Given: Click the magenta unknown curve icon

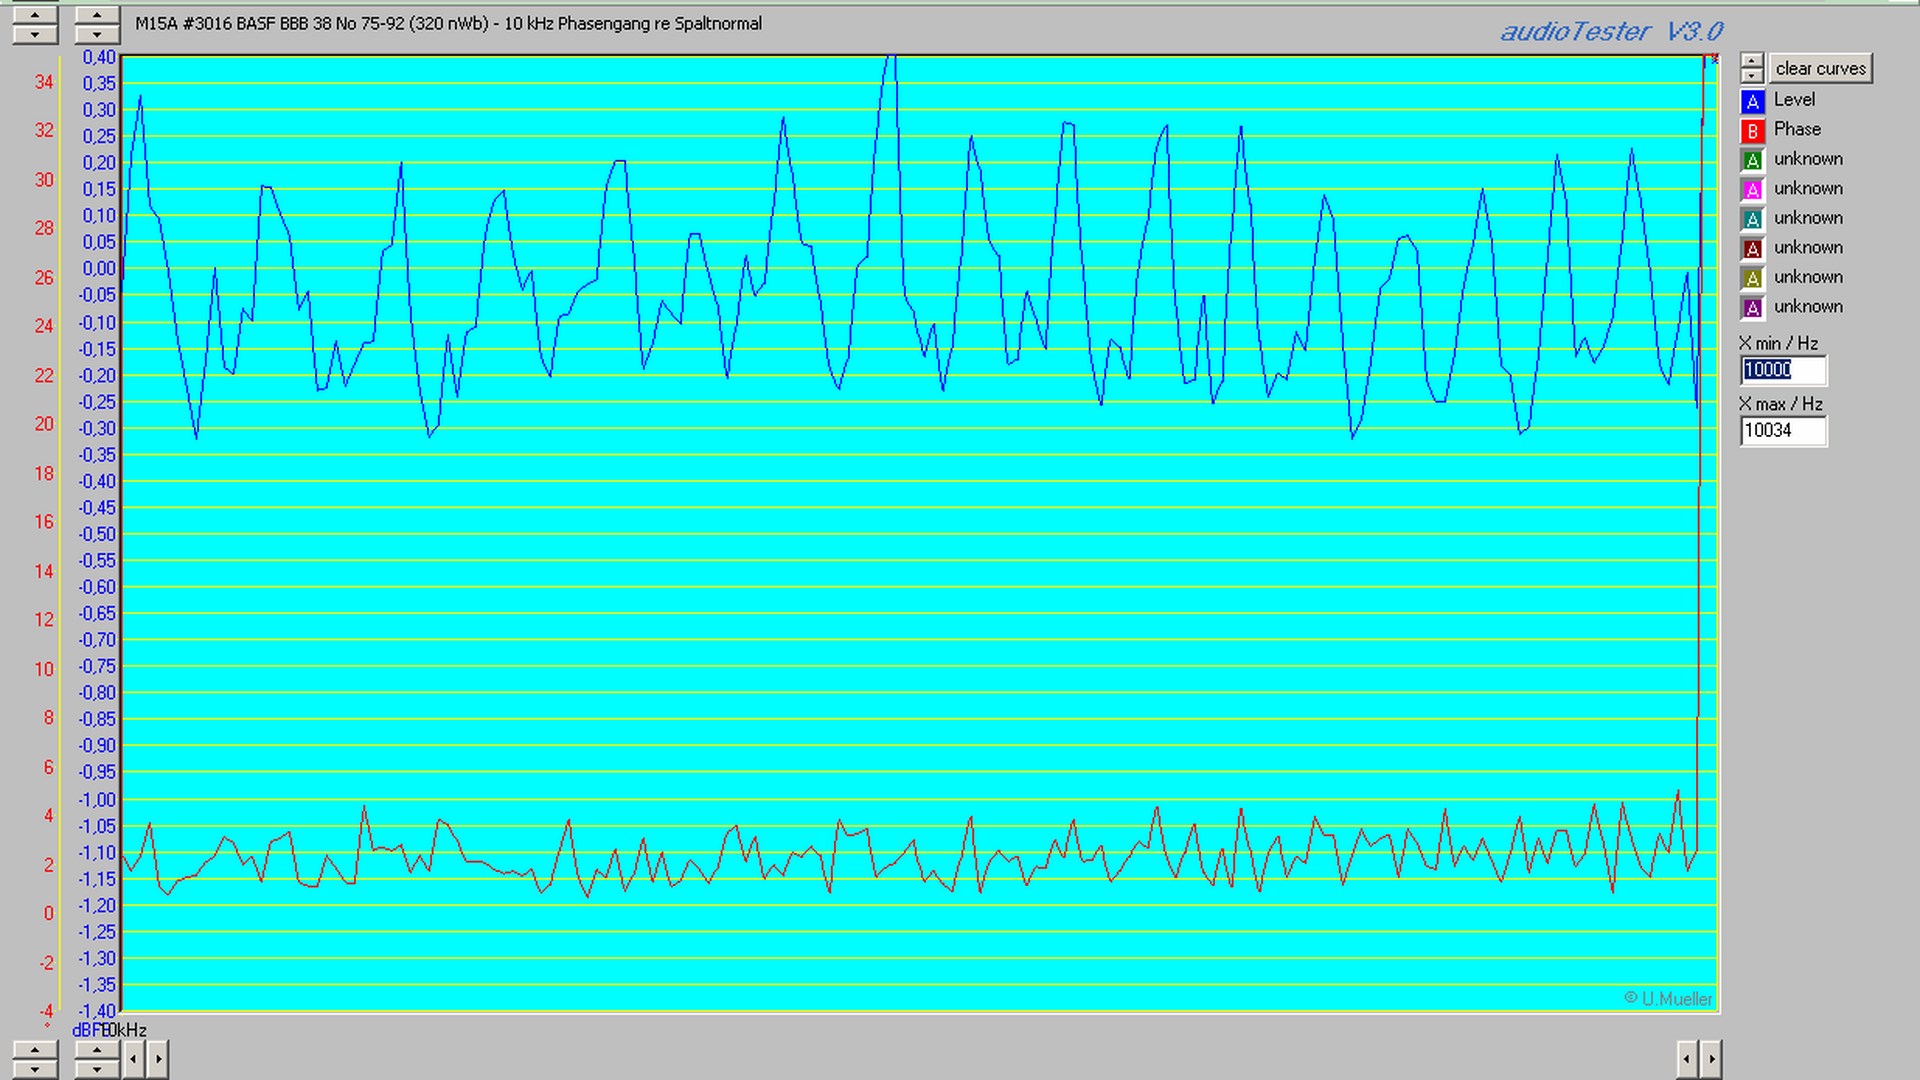Looking at the screenshot, I should pyautogui.click(x=1752, y=190).
